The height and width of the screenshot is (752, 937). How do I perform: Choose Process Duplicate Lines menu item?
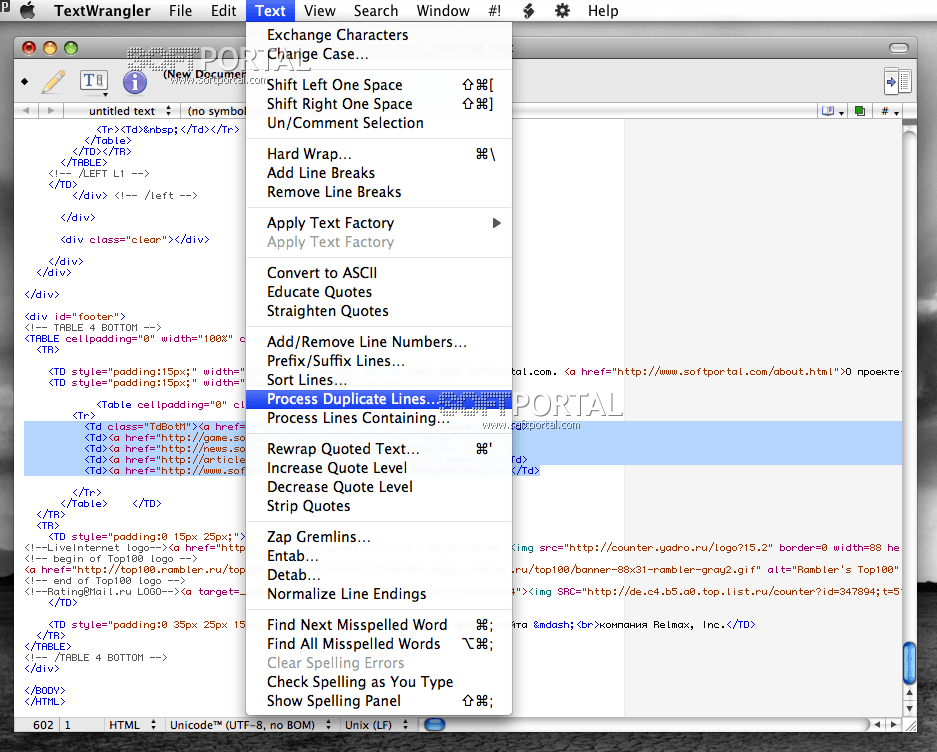(352, 400)
